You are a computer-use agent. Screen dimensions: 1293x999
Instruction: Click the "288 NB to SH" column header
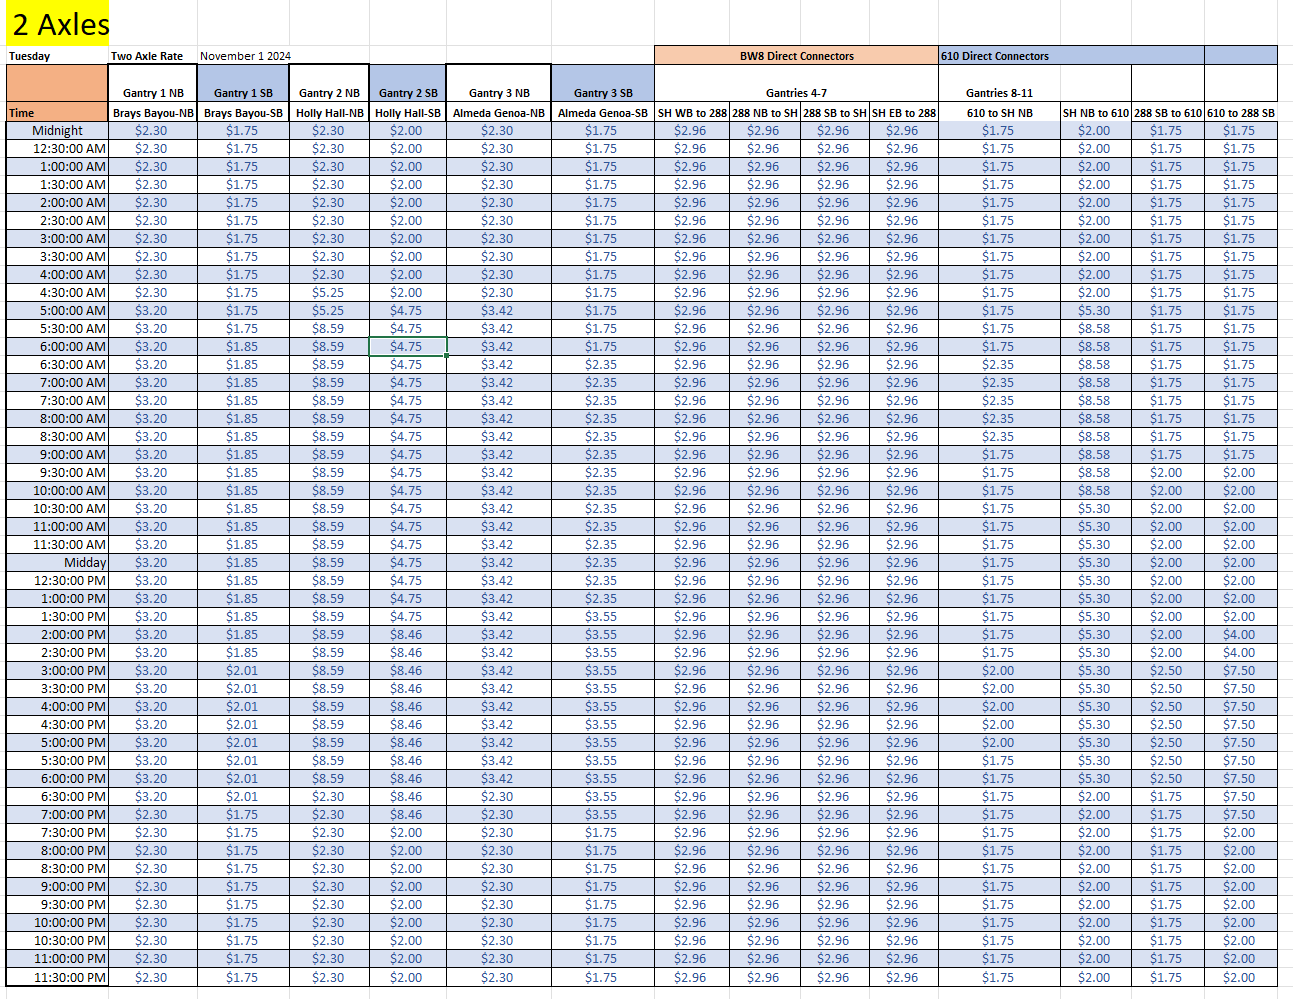click(x=765, y=113)
